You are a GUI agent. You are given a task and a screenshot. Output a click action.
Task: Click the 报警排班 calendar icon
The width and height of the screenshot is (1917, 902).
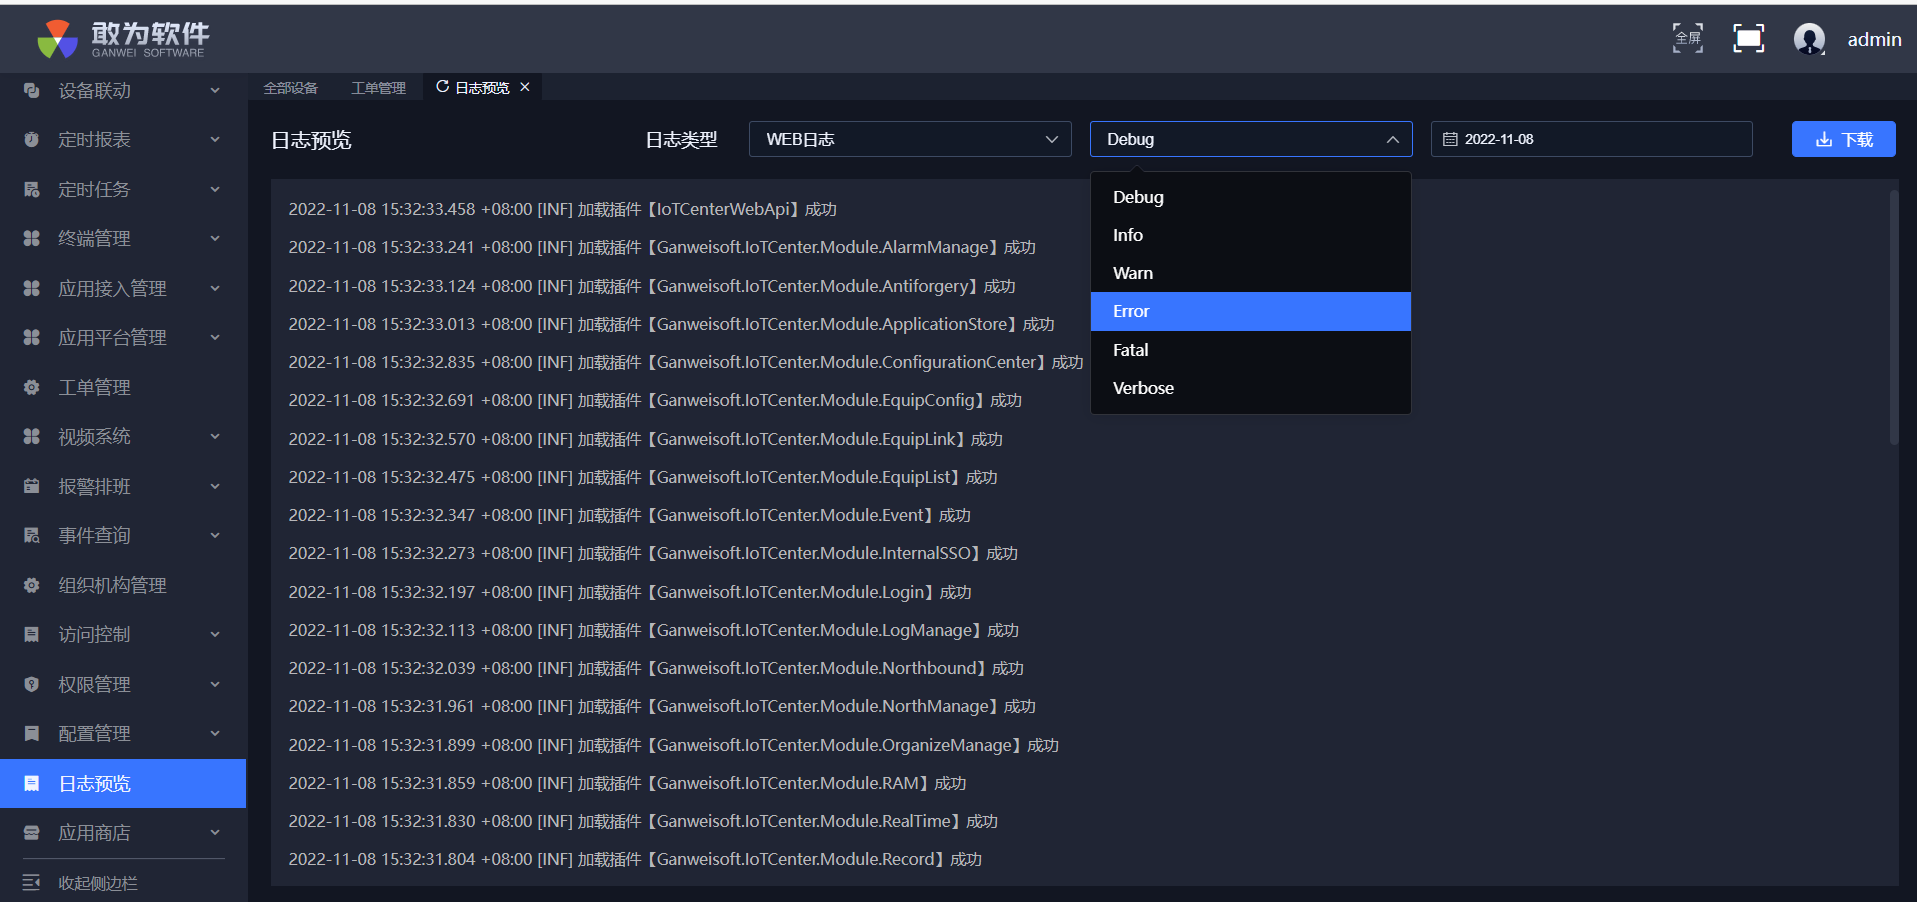(x=31, y=486)
